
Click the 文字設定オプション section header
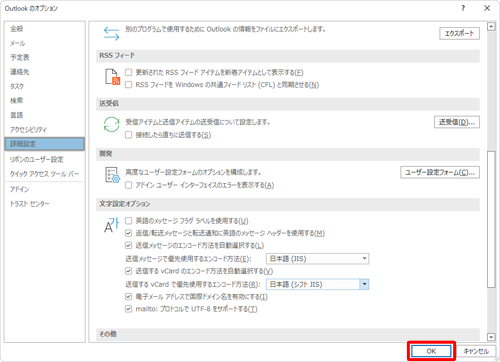[288, 204]
